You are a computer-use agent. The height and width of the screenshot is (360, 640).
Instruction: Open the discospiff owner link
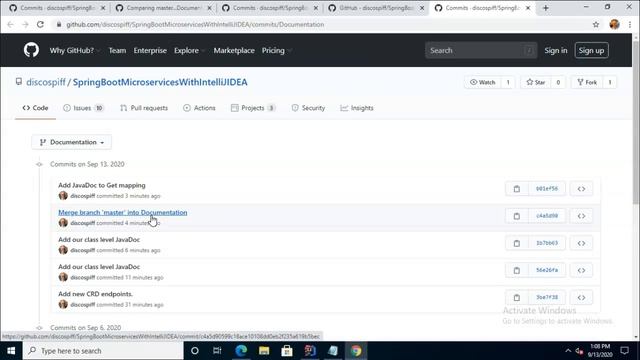46,82
